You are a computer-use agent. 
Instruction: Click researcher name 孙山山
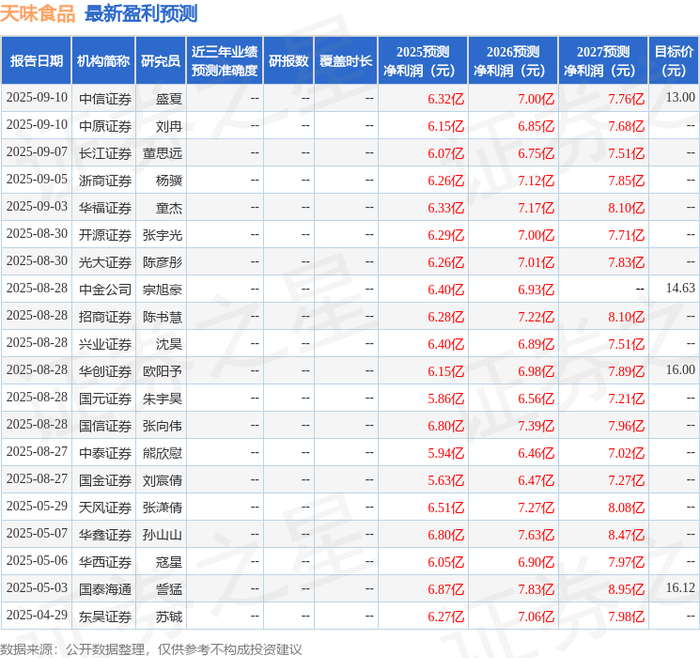pyautogui.click(x=162, y=535)
